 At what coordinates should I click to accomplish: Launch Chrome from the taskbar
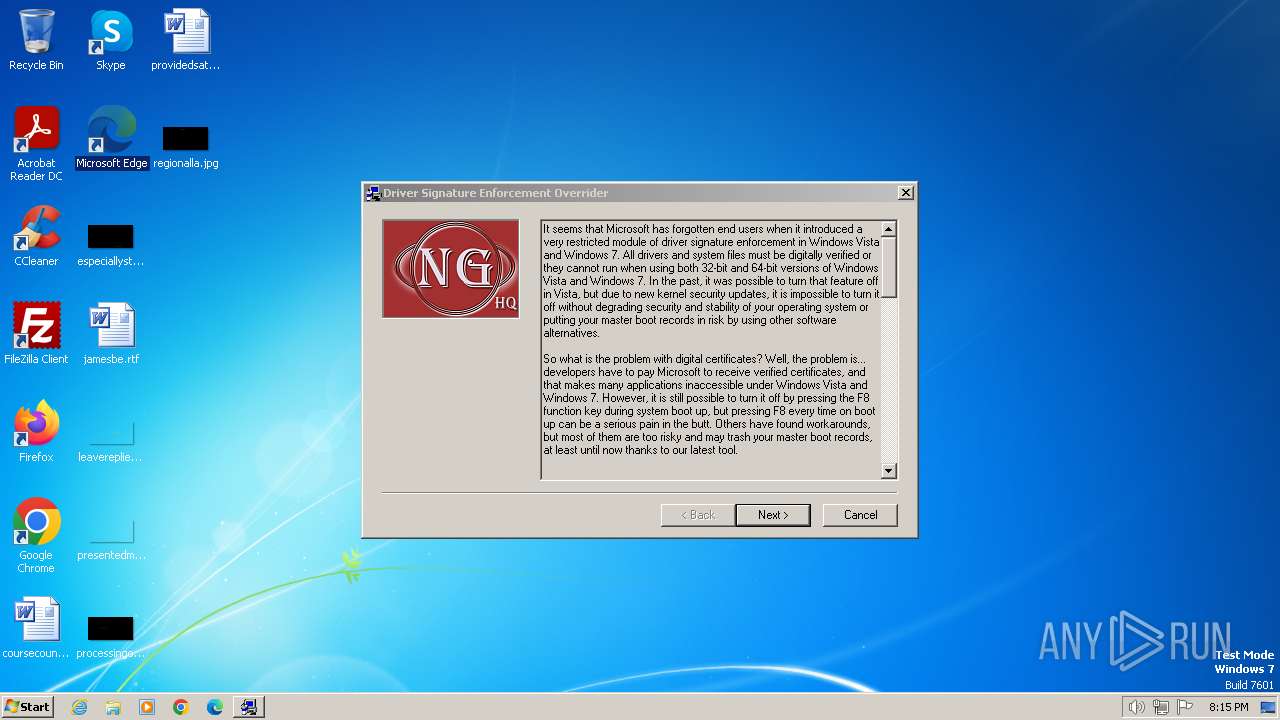(181, 707)
